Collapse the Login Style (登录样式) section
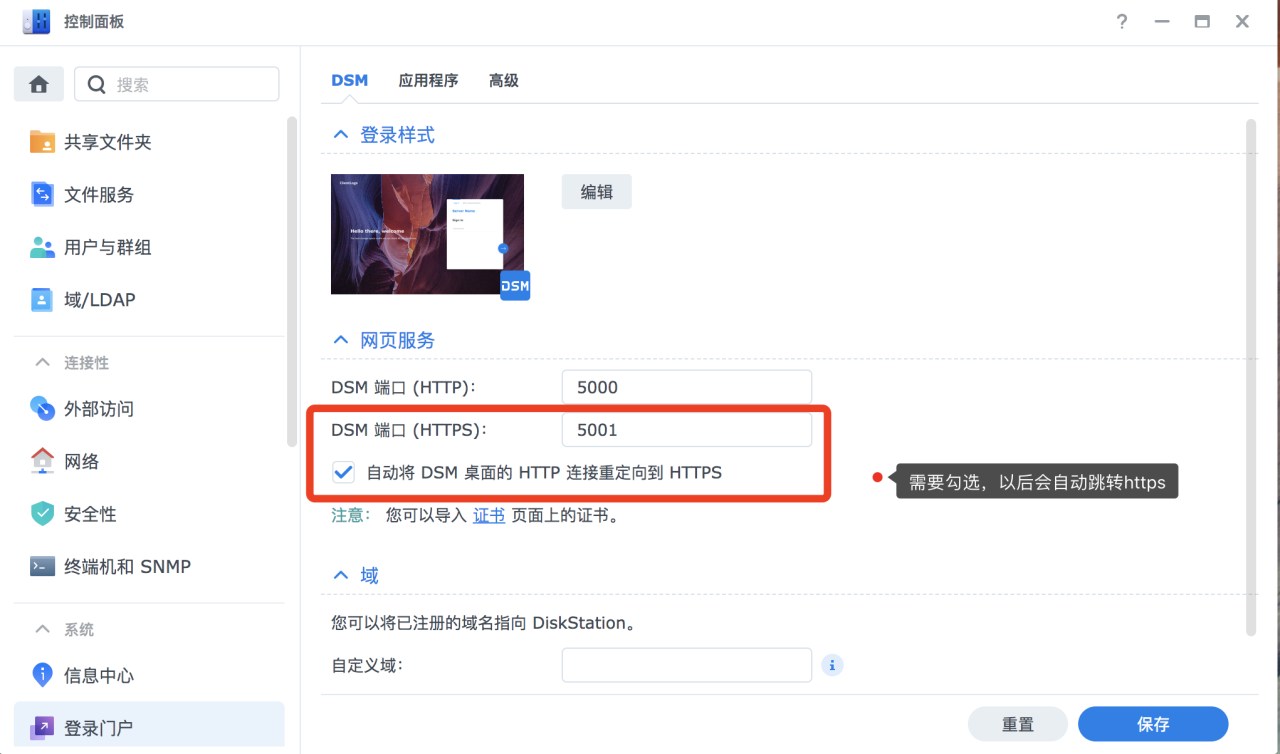 tap(341, 134)
